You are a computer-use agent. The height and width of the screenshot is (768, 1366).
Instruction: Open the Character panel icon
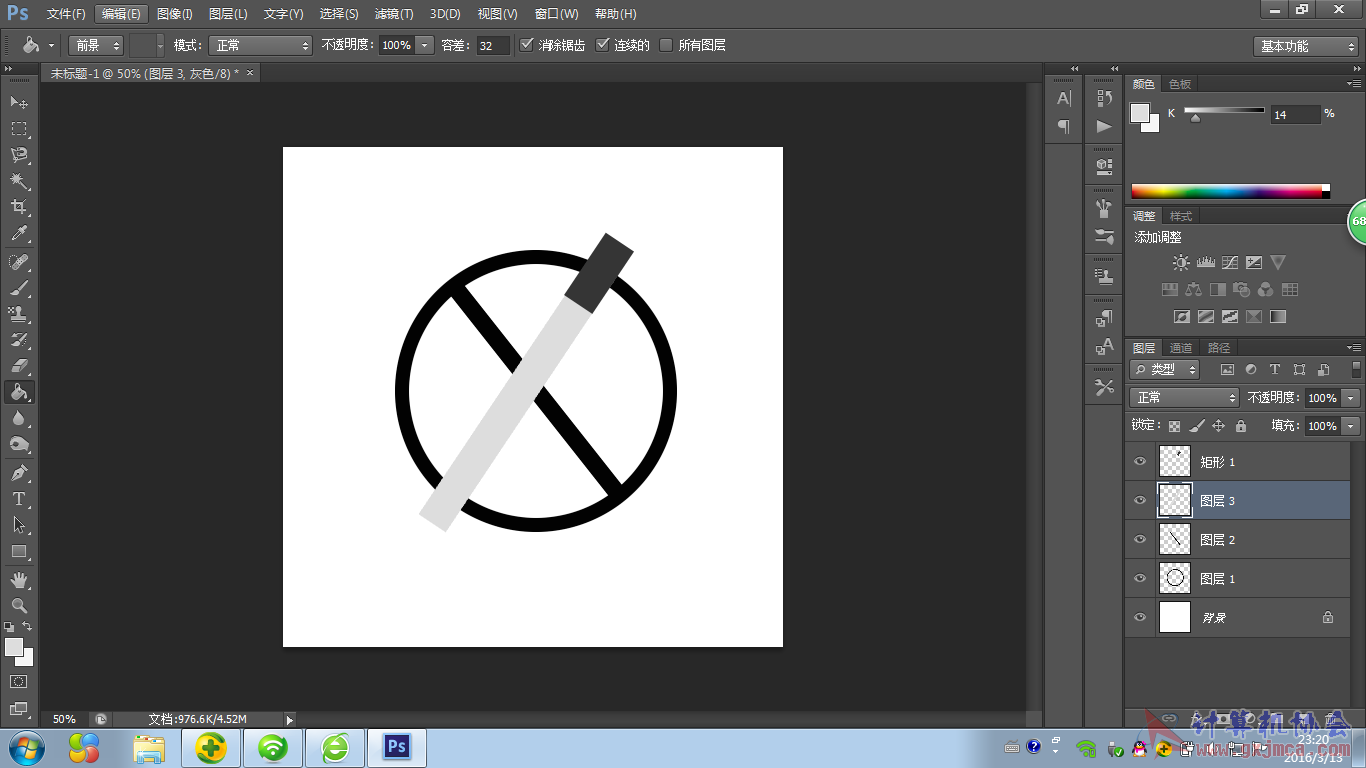click(1064, 98)
